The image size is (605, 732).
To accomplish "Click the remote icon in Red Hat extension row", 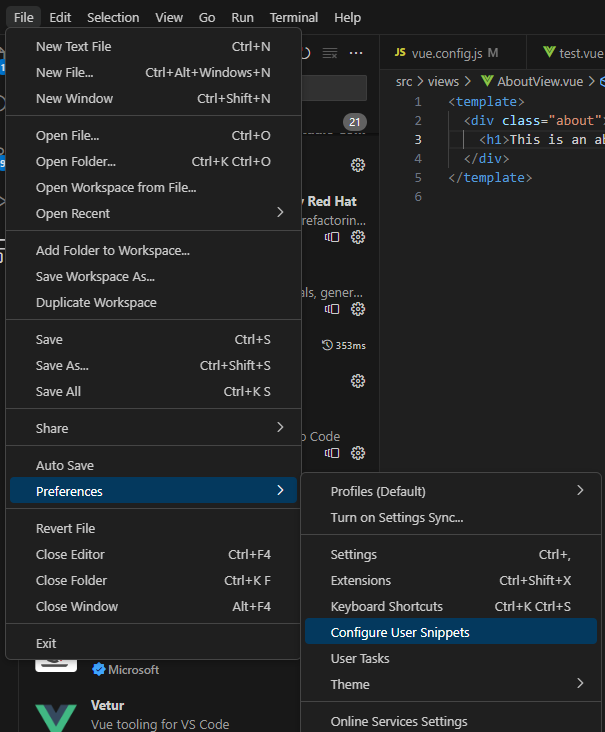I will pyautogui.click(x=332, y=237).
